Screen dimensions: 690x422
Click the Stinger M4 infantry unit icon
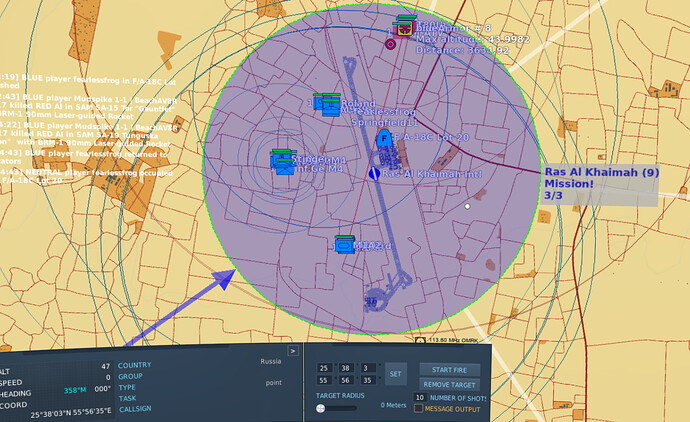283,159
